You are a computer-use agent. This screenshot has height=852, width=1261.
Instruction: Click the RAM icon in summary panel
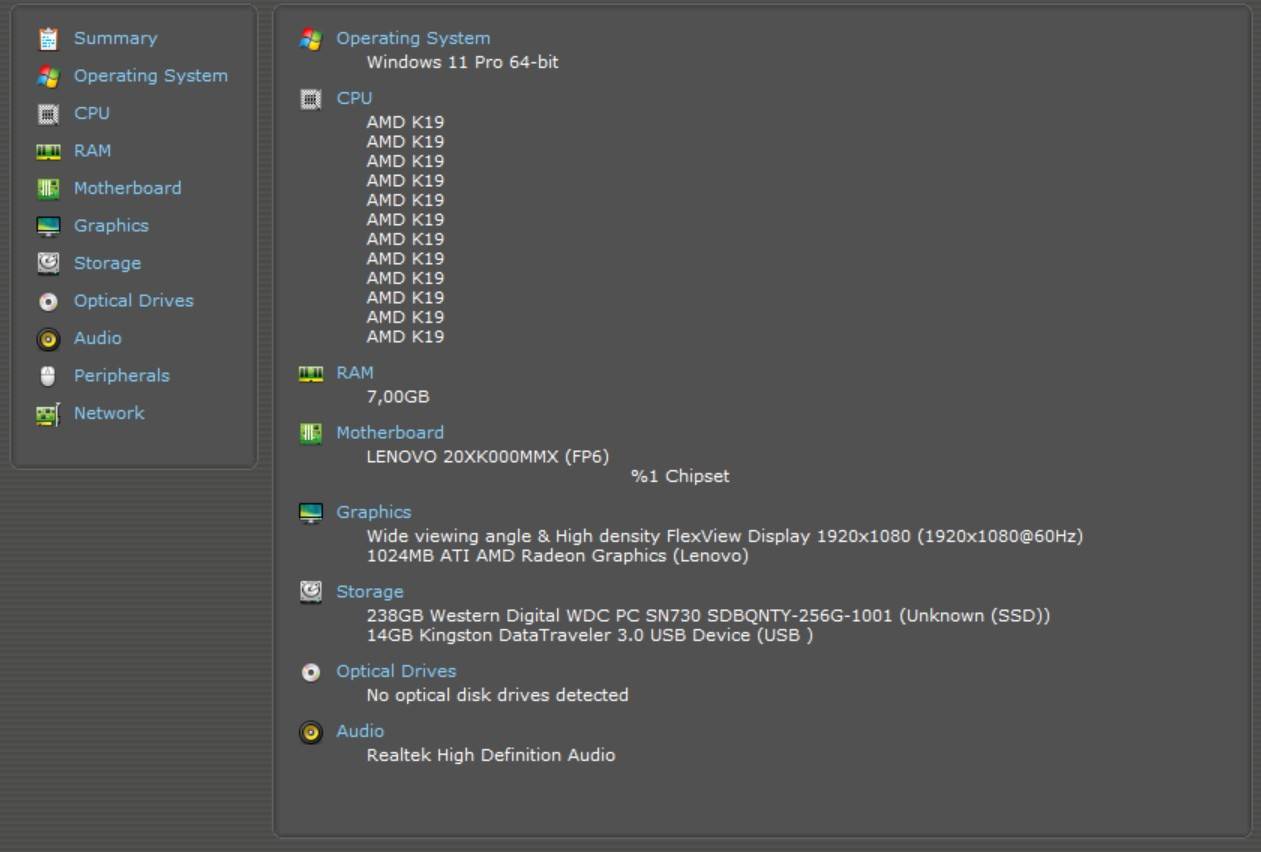click(x=311, y=374)
